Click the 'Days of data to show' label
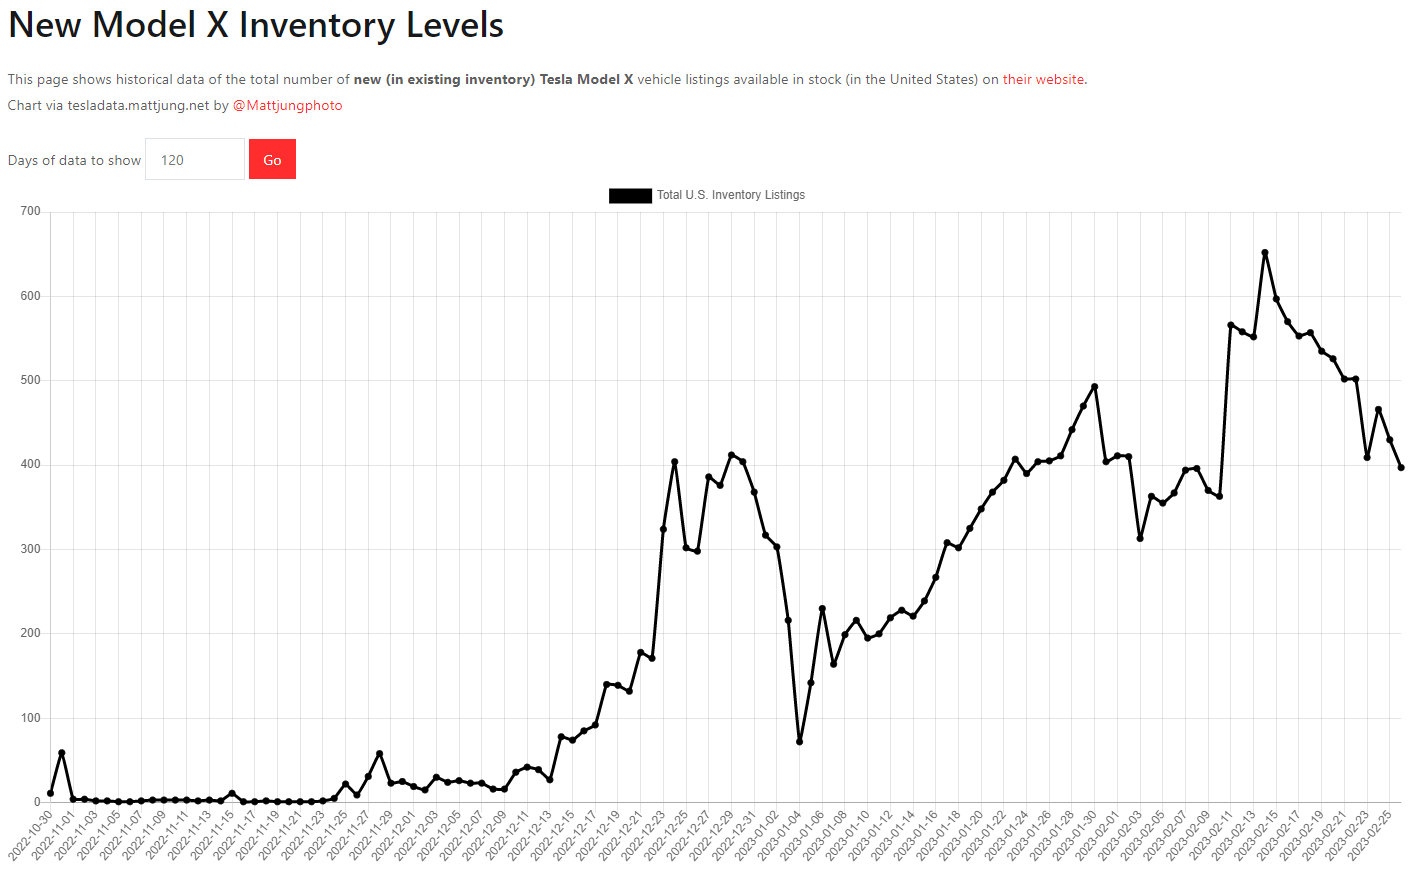Viewport: 1417px width, 869px height. point(74,160)
